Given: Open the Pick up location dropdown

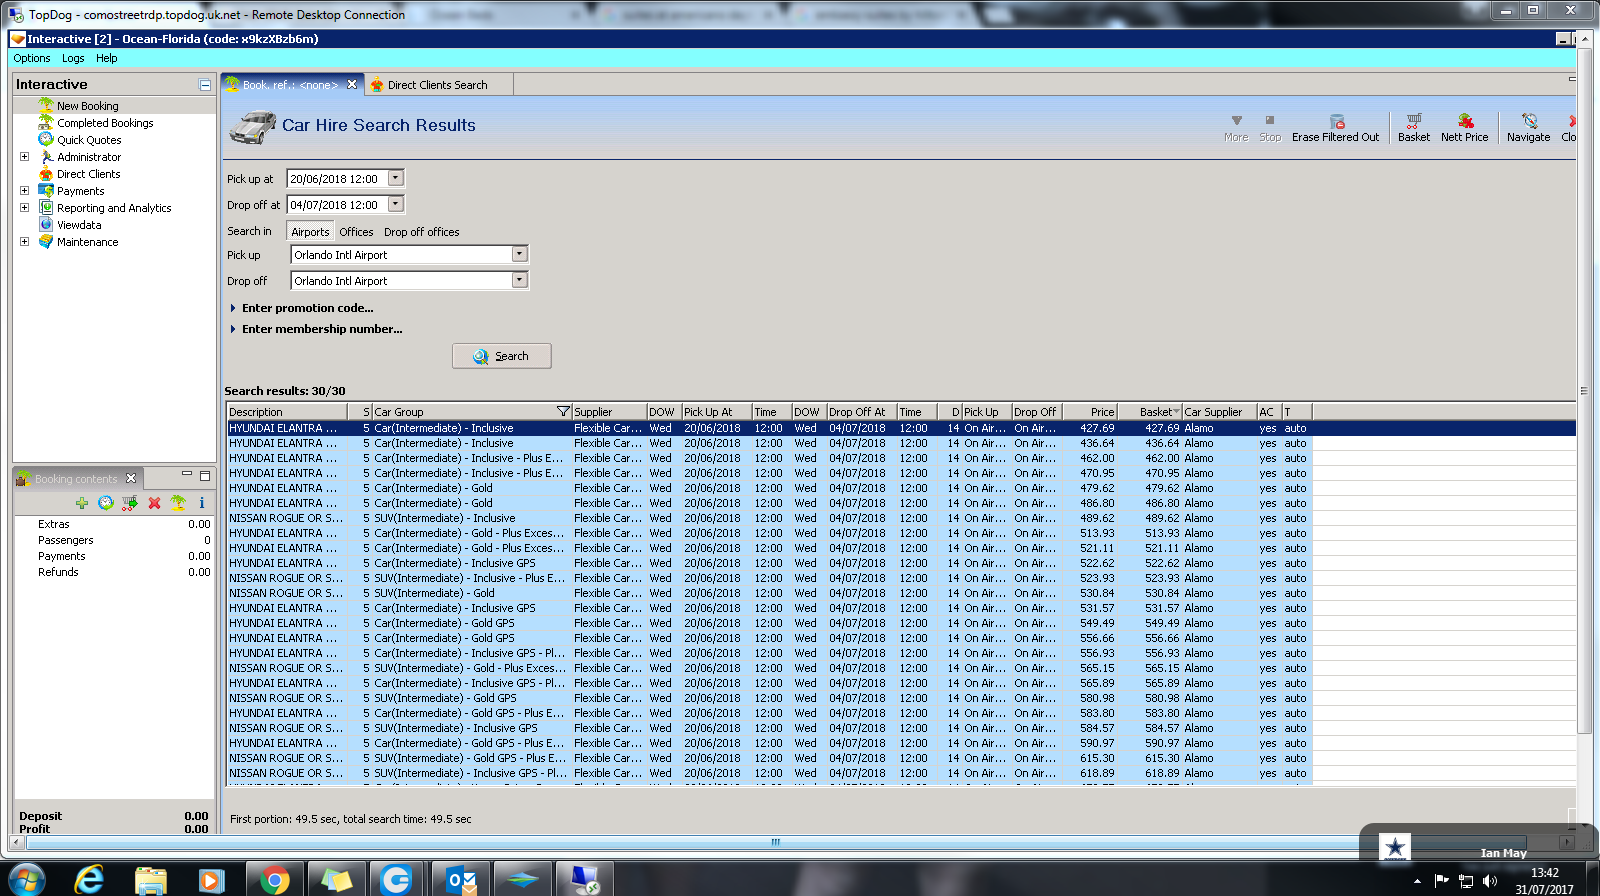Looking at the screenshot, I should (x=519, y=254).
